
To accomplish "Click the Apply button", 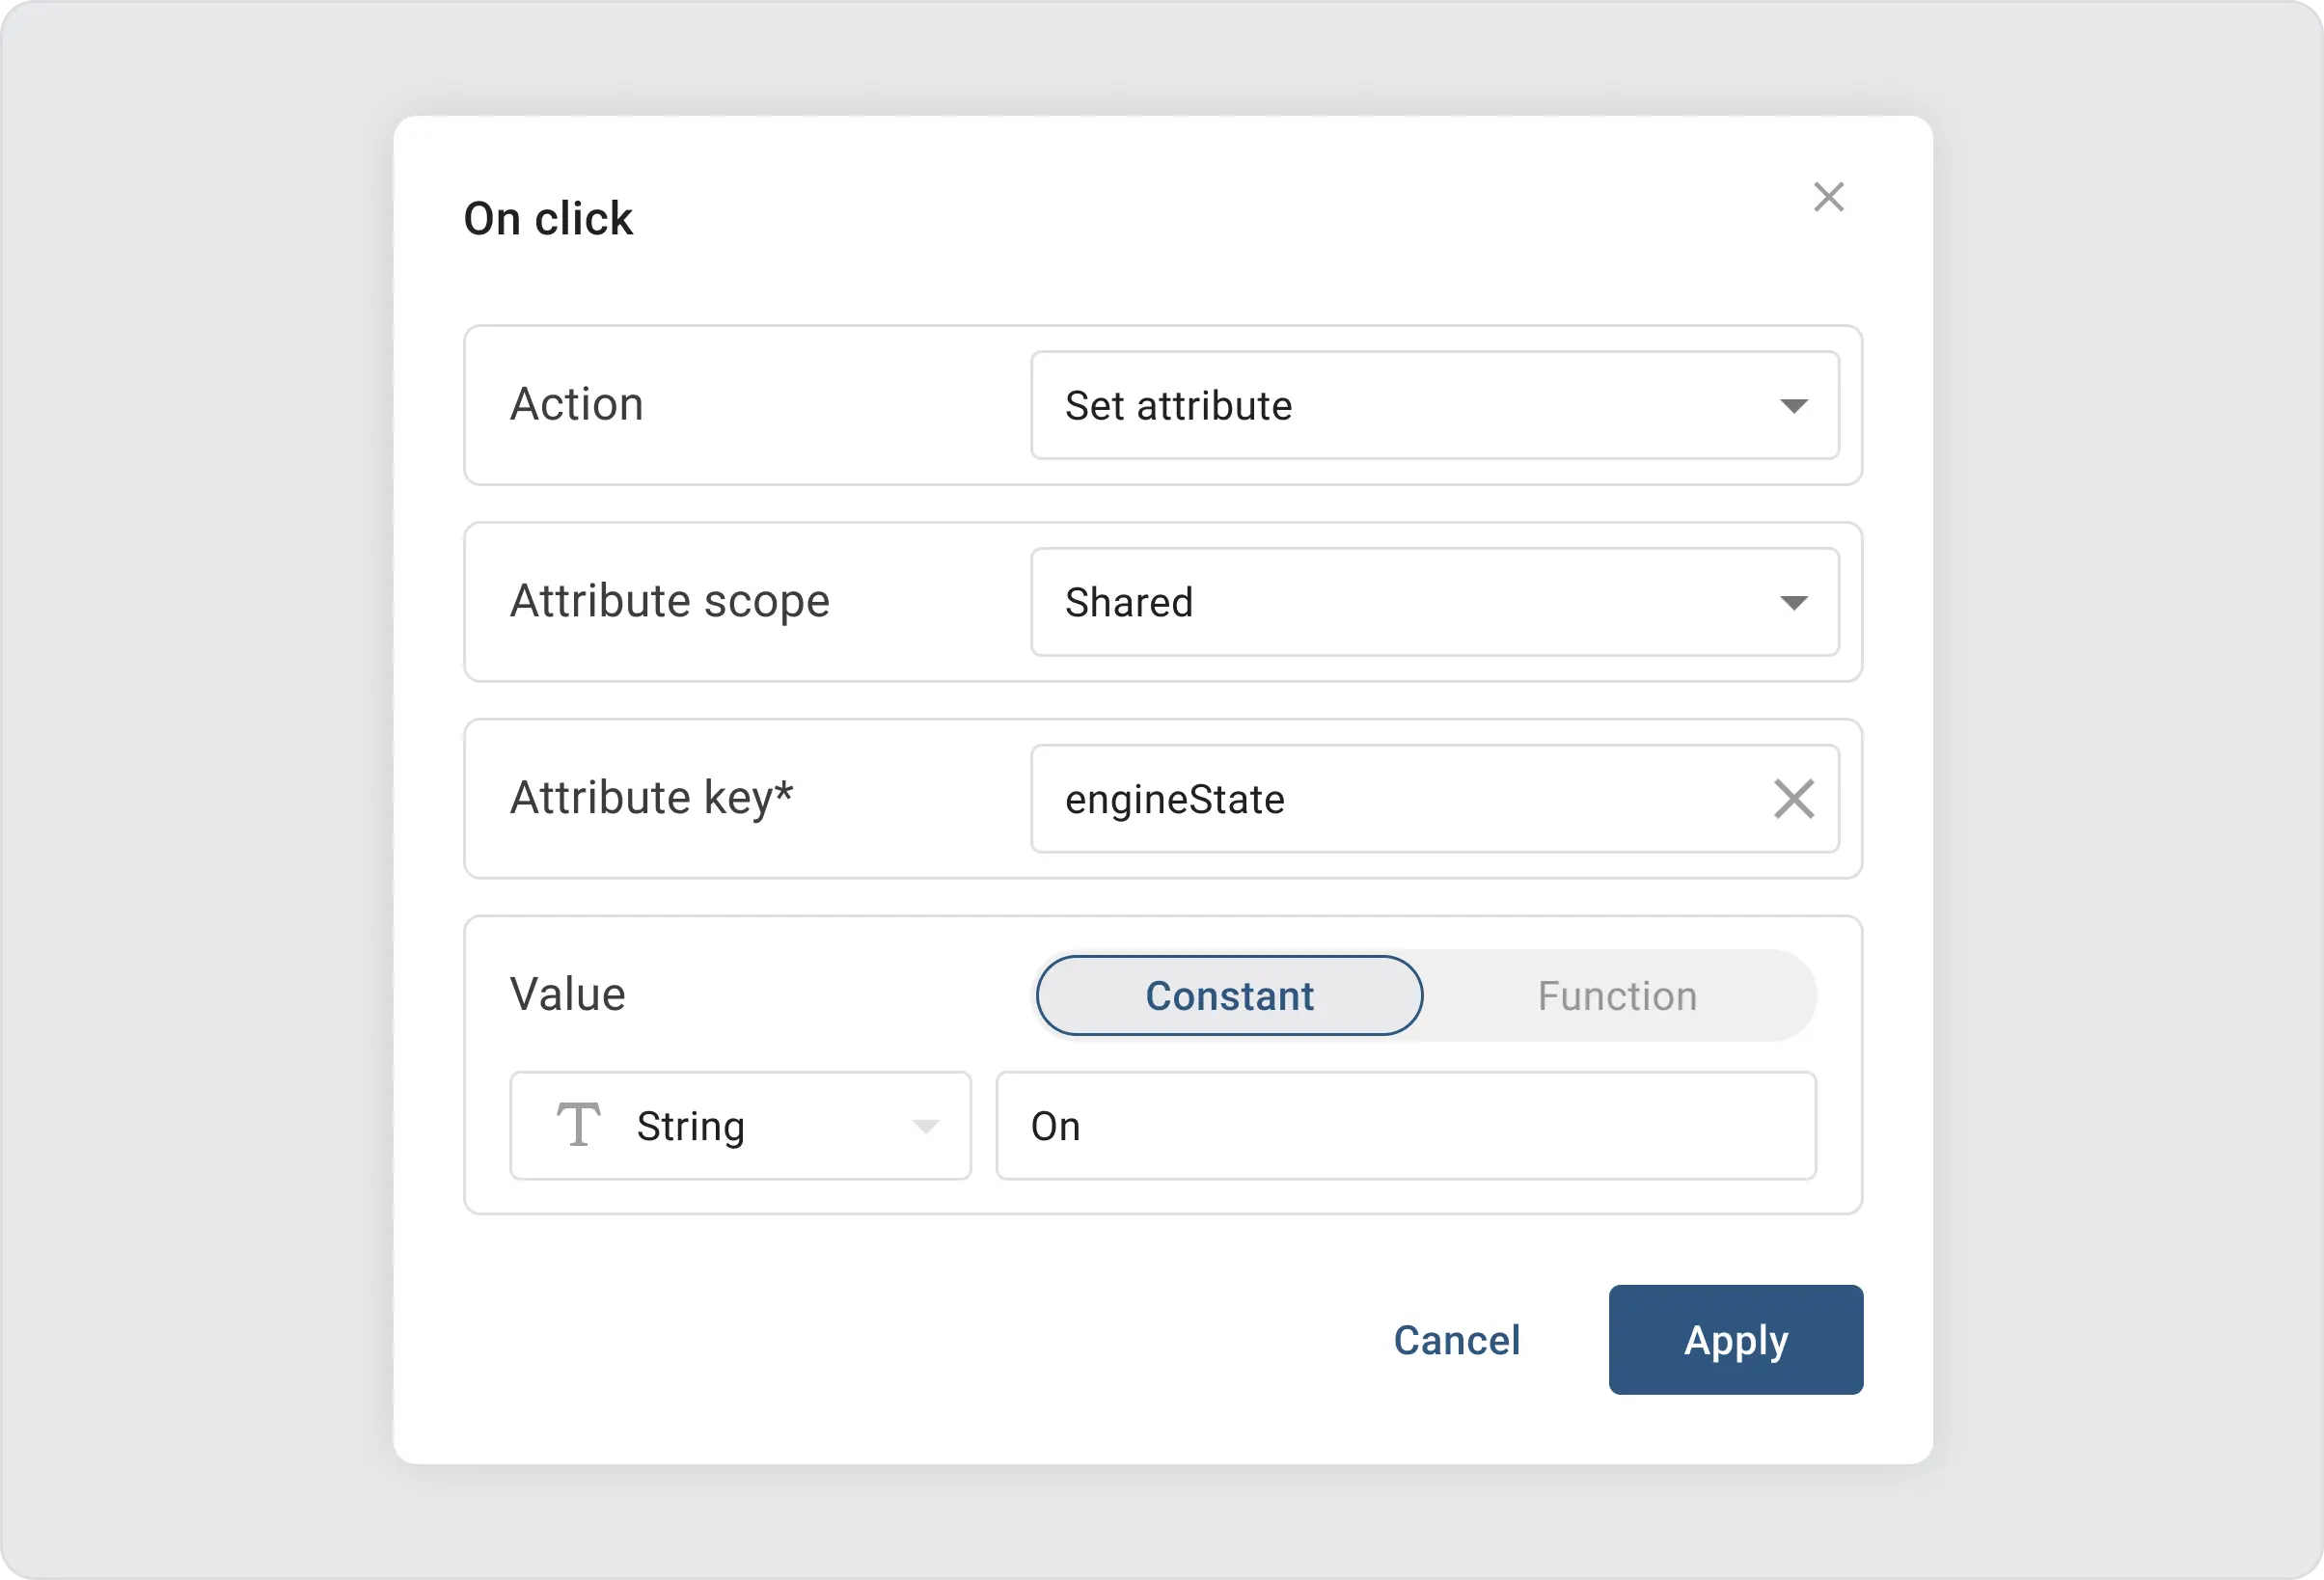I will (1735, 1340).
